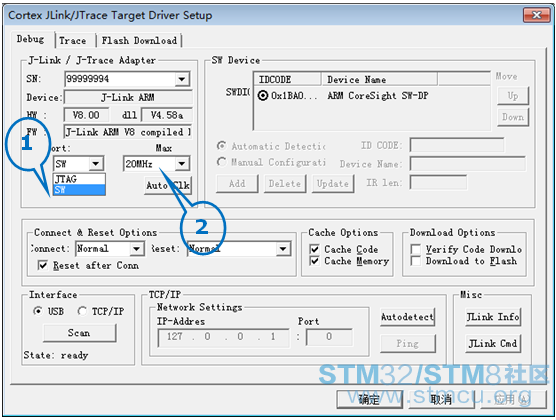The image size is (556, 420).
Task: Select the USB interface radio button
Action: pos(38,311)
